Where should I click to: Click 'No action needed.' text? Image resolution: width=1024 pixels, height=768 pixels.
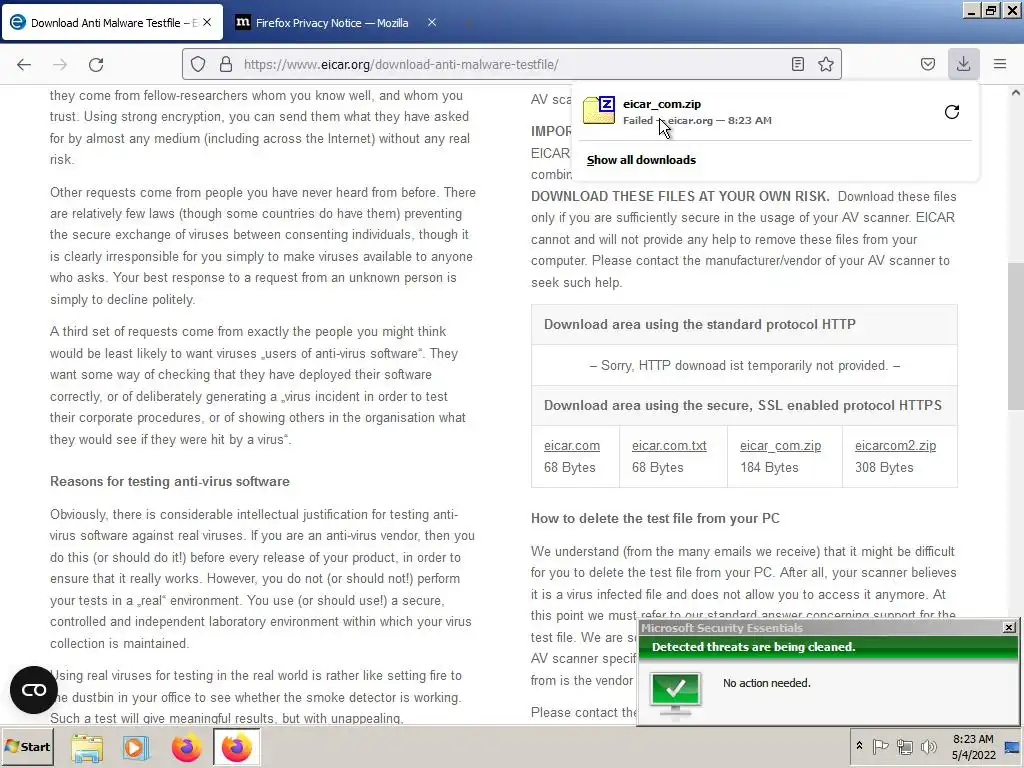[767, 682]
